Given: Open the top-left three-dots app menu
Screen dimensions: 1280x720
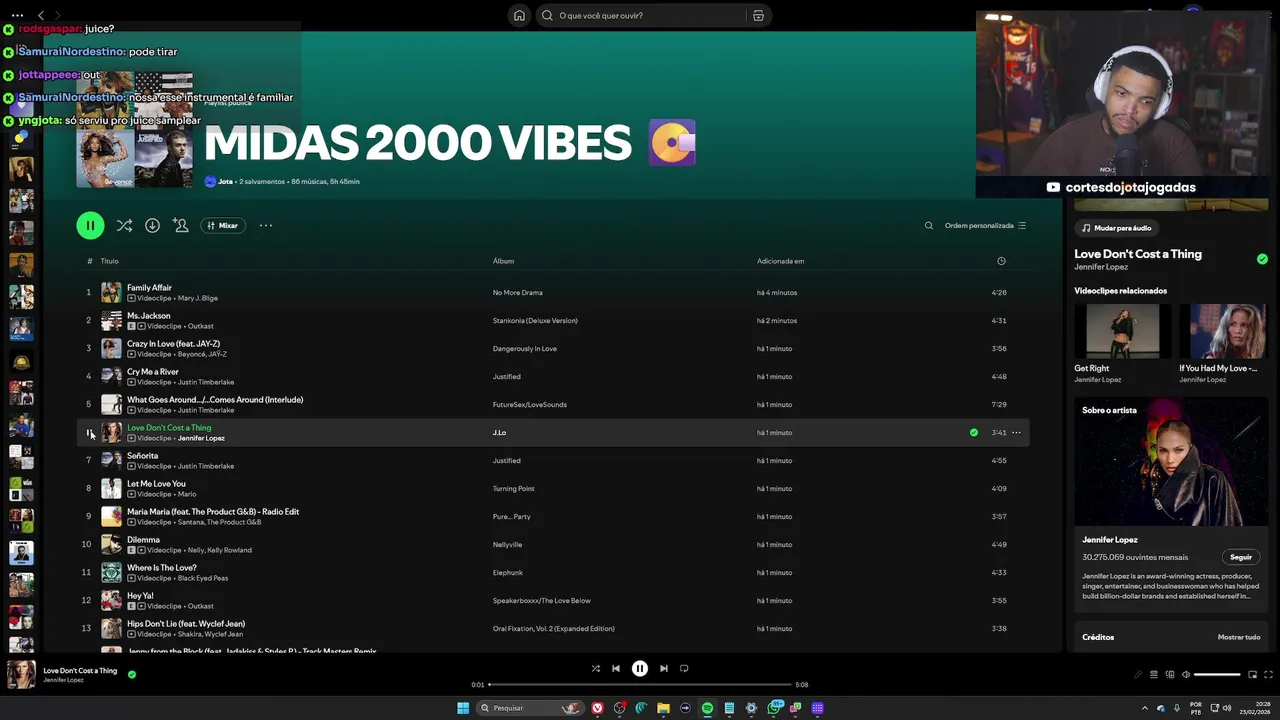Looking at the screenshot, I should pos(17,15).
